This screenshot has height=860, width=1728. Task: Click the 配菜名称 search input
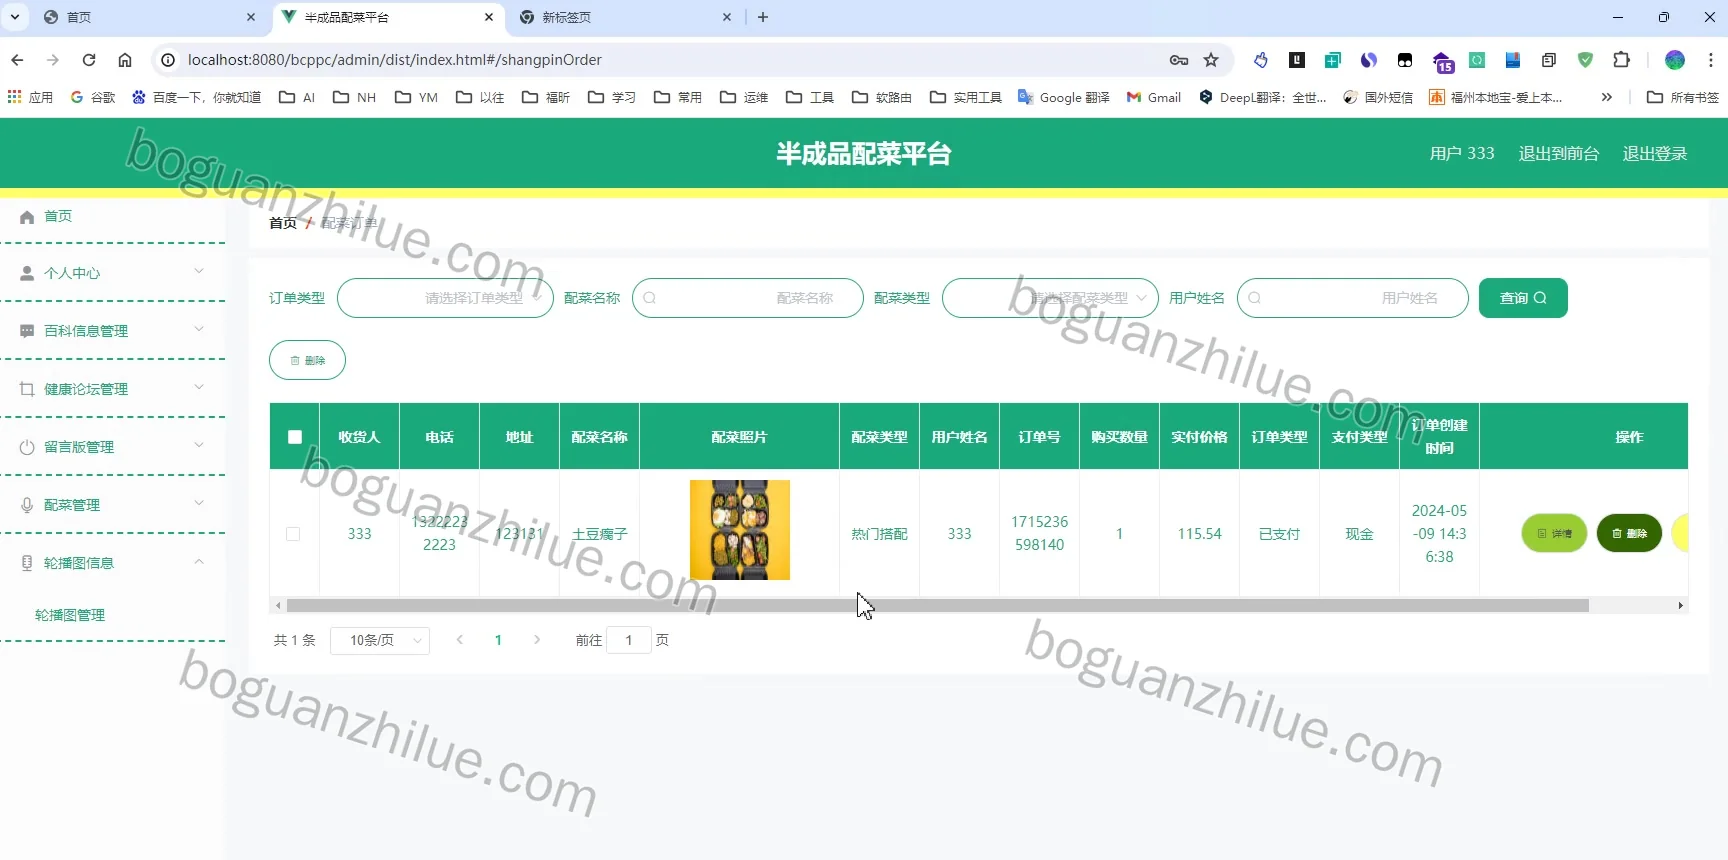[x=748, y=298]
